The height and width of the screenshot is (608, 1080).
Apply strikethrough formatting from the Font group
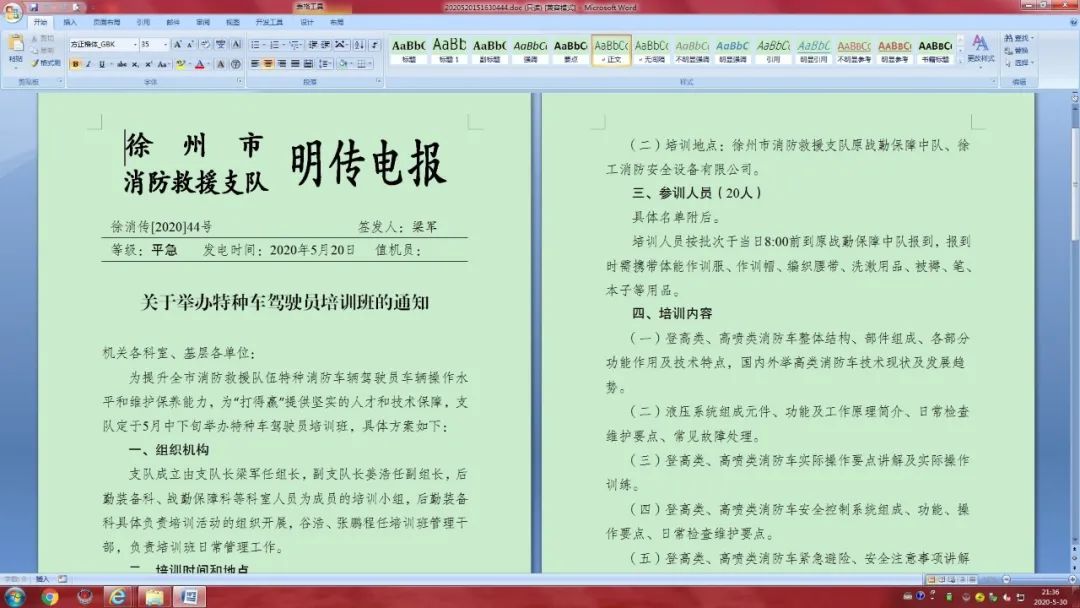pyautogui.click(x=124, y=62)
